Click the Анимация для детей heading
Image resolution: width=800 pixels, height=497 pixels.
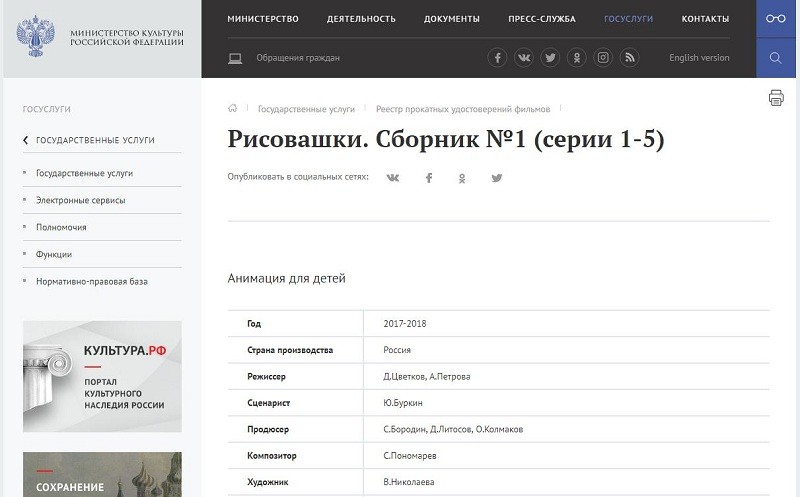point(286,278)
